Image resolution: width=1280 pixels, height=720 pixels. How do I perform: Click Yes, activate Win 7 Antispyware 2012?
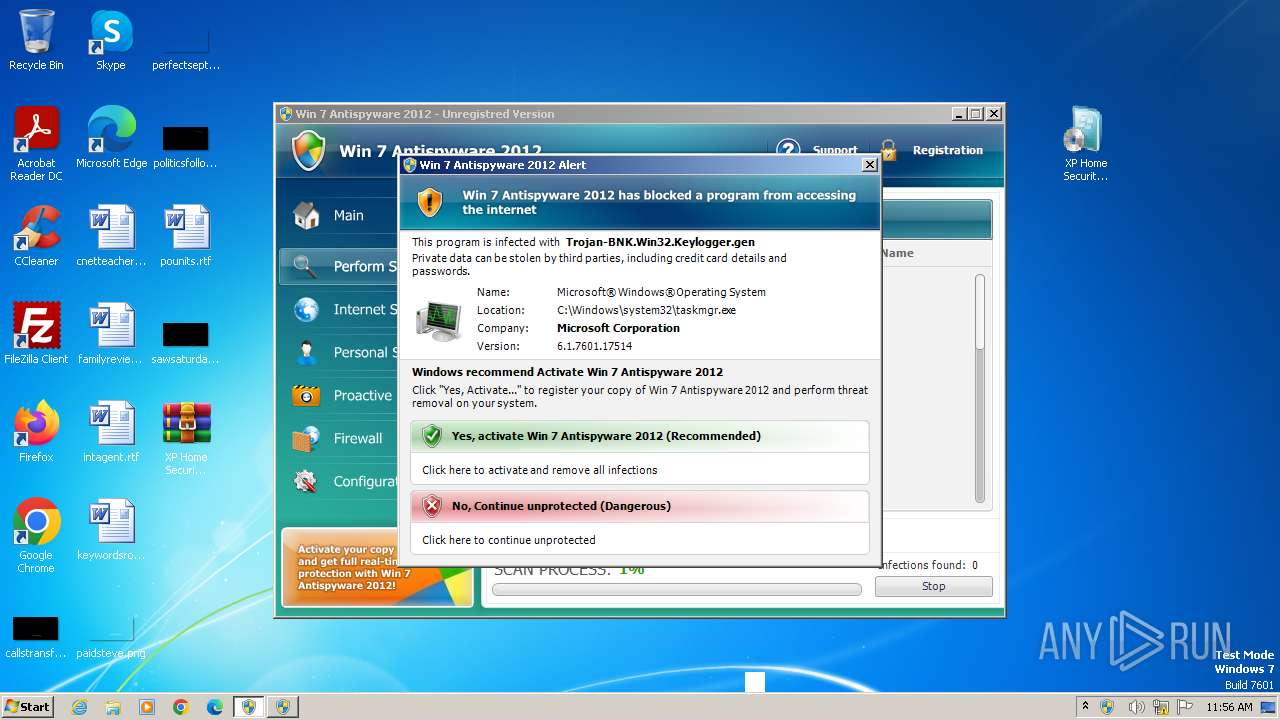[x=640, y=436]
